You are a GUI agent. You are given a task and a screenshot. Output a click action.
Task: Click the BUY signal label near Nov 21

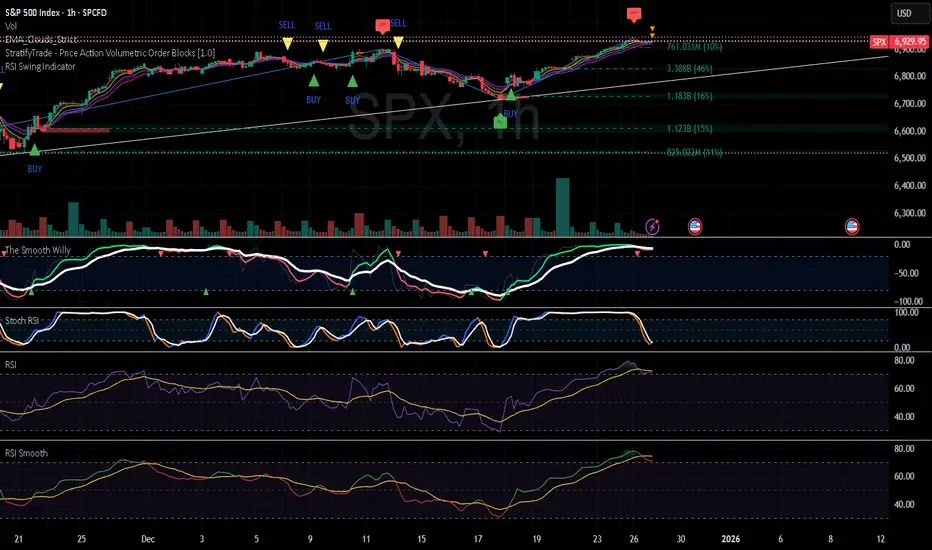pyautogui.click(x=34, y=169)
